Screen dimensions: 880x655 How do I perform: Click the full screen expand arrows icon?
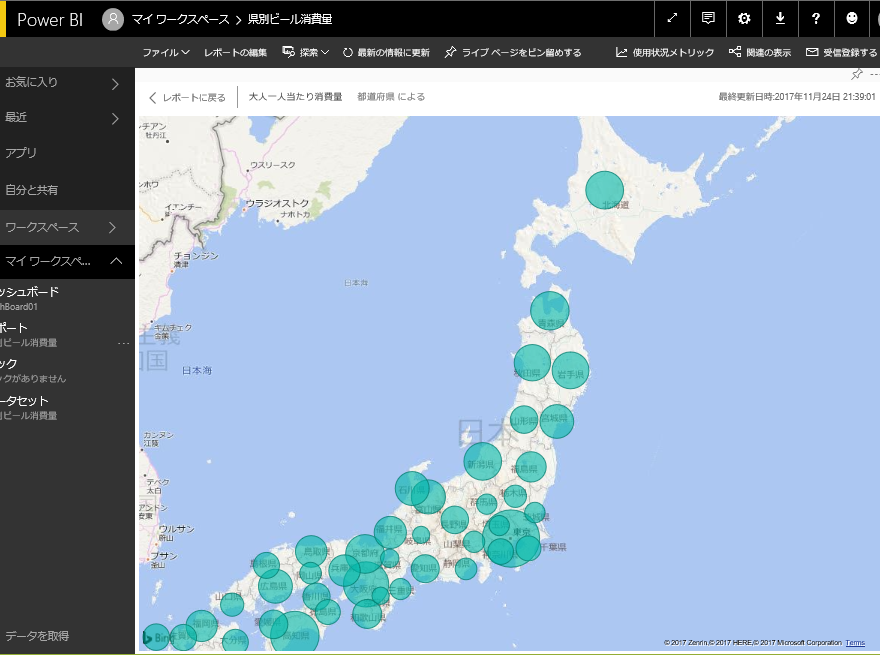(x=672, y=18)
